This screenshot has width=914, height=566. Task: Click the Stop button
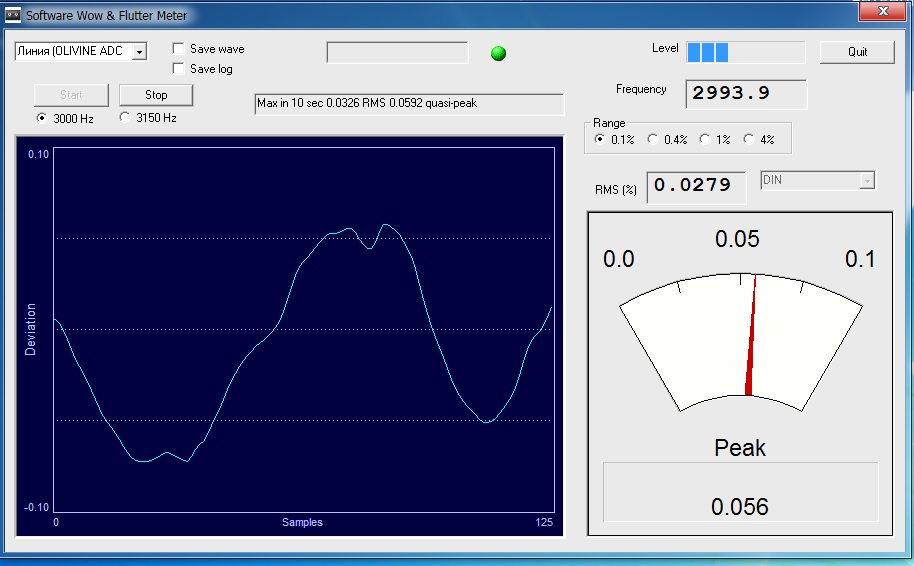tap(156, 95)
